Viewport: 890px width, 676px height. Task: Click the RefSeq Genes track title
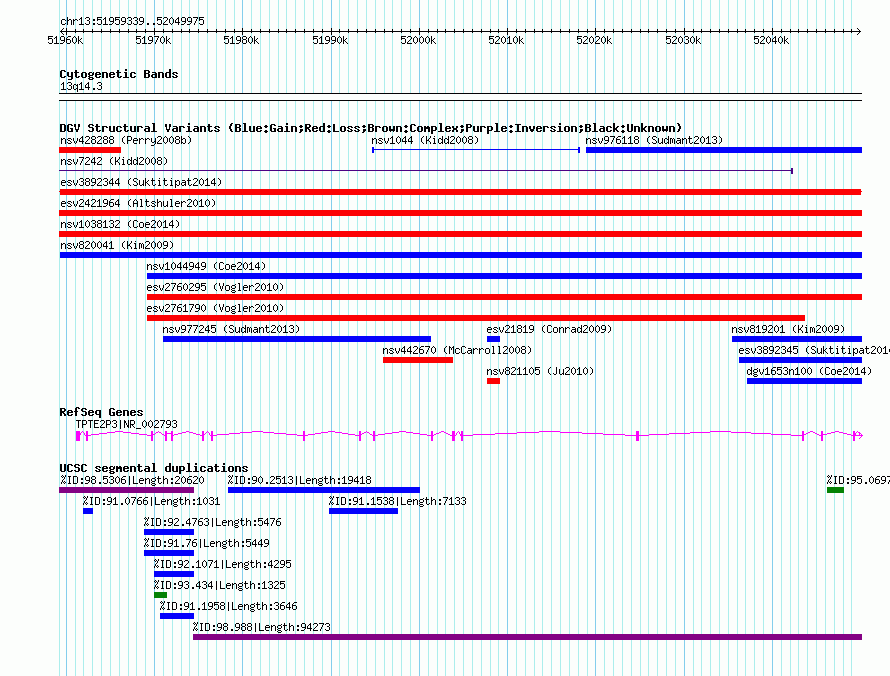[x=101, y=412]
